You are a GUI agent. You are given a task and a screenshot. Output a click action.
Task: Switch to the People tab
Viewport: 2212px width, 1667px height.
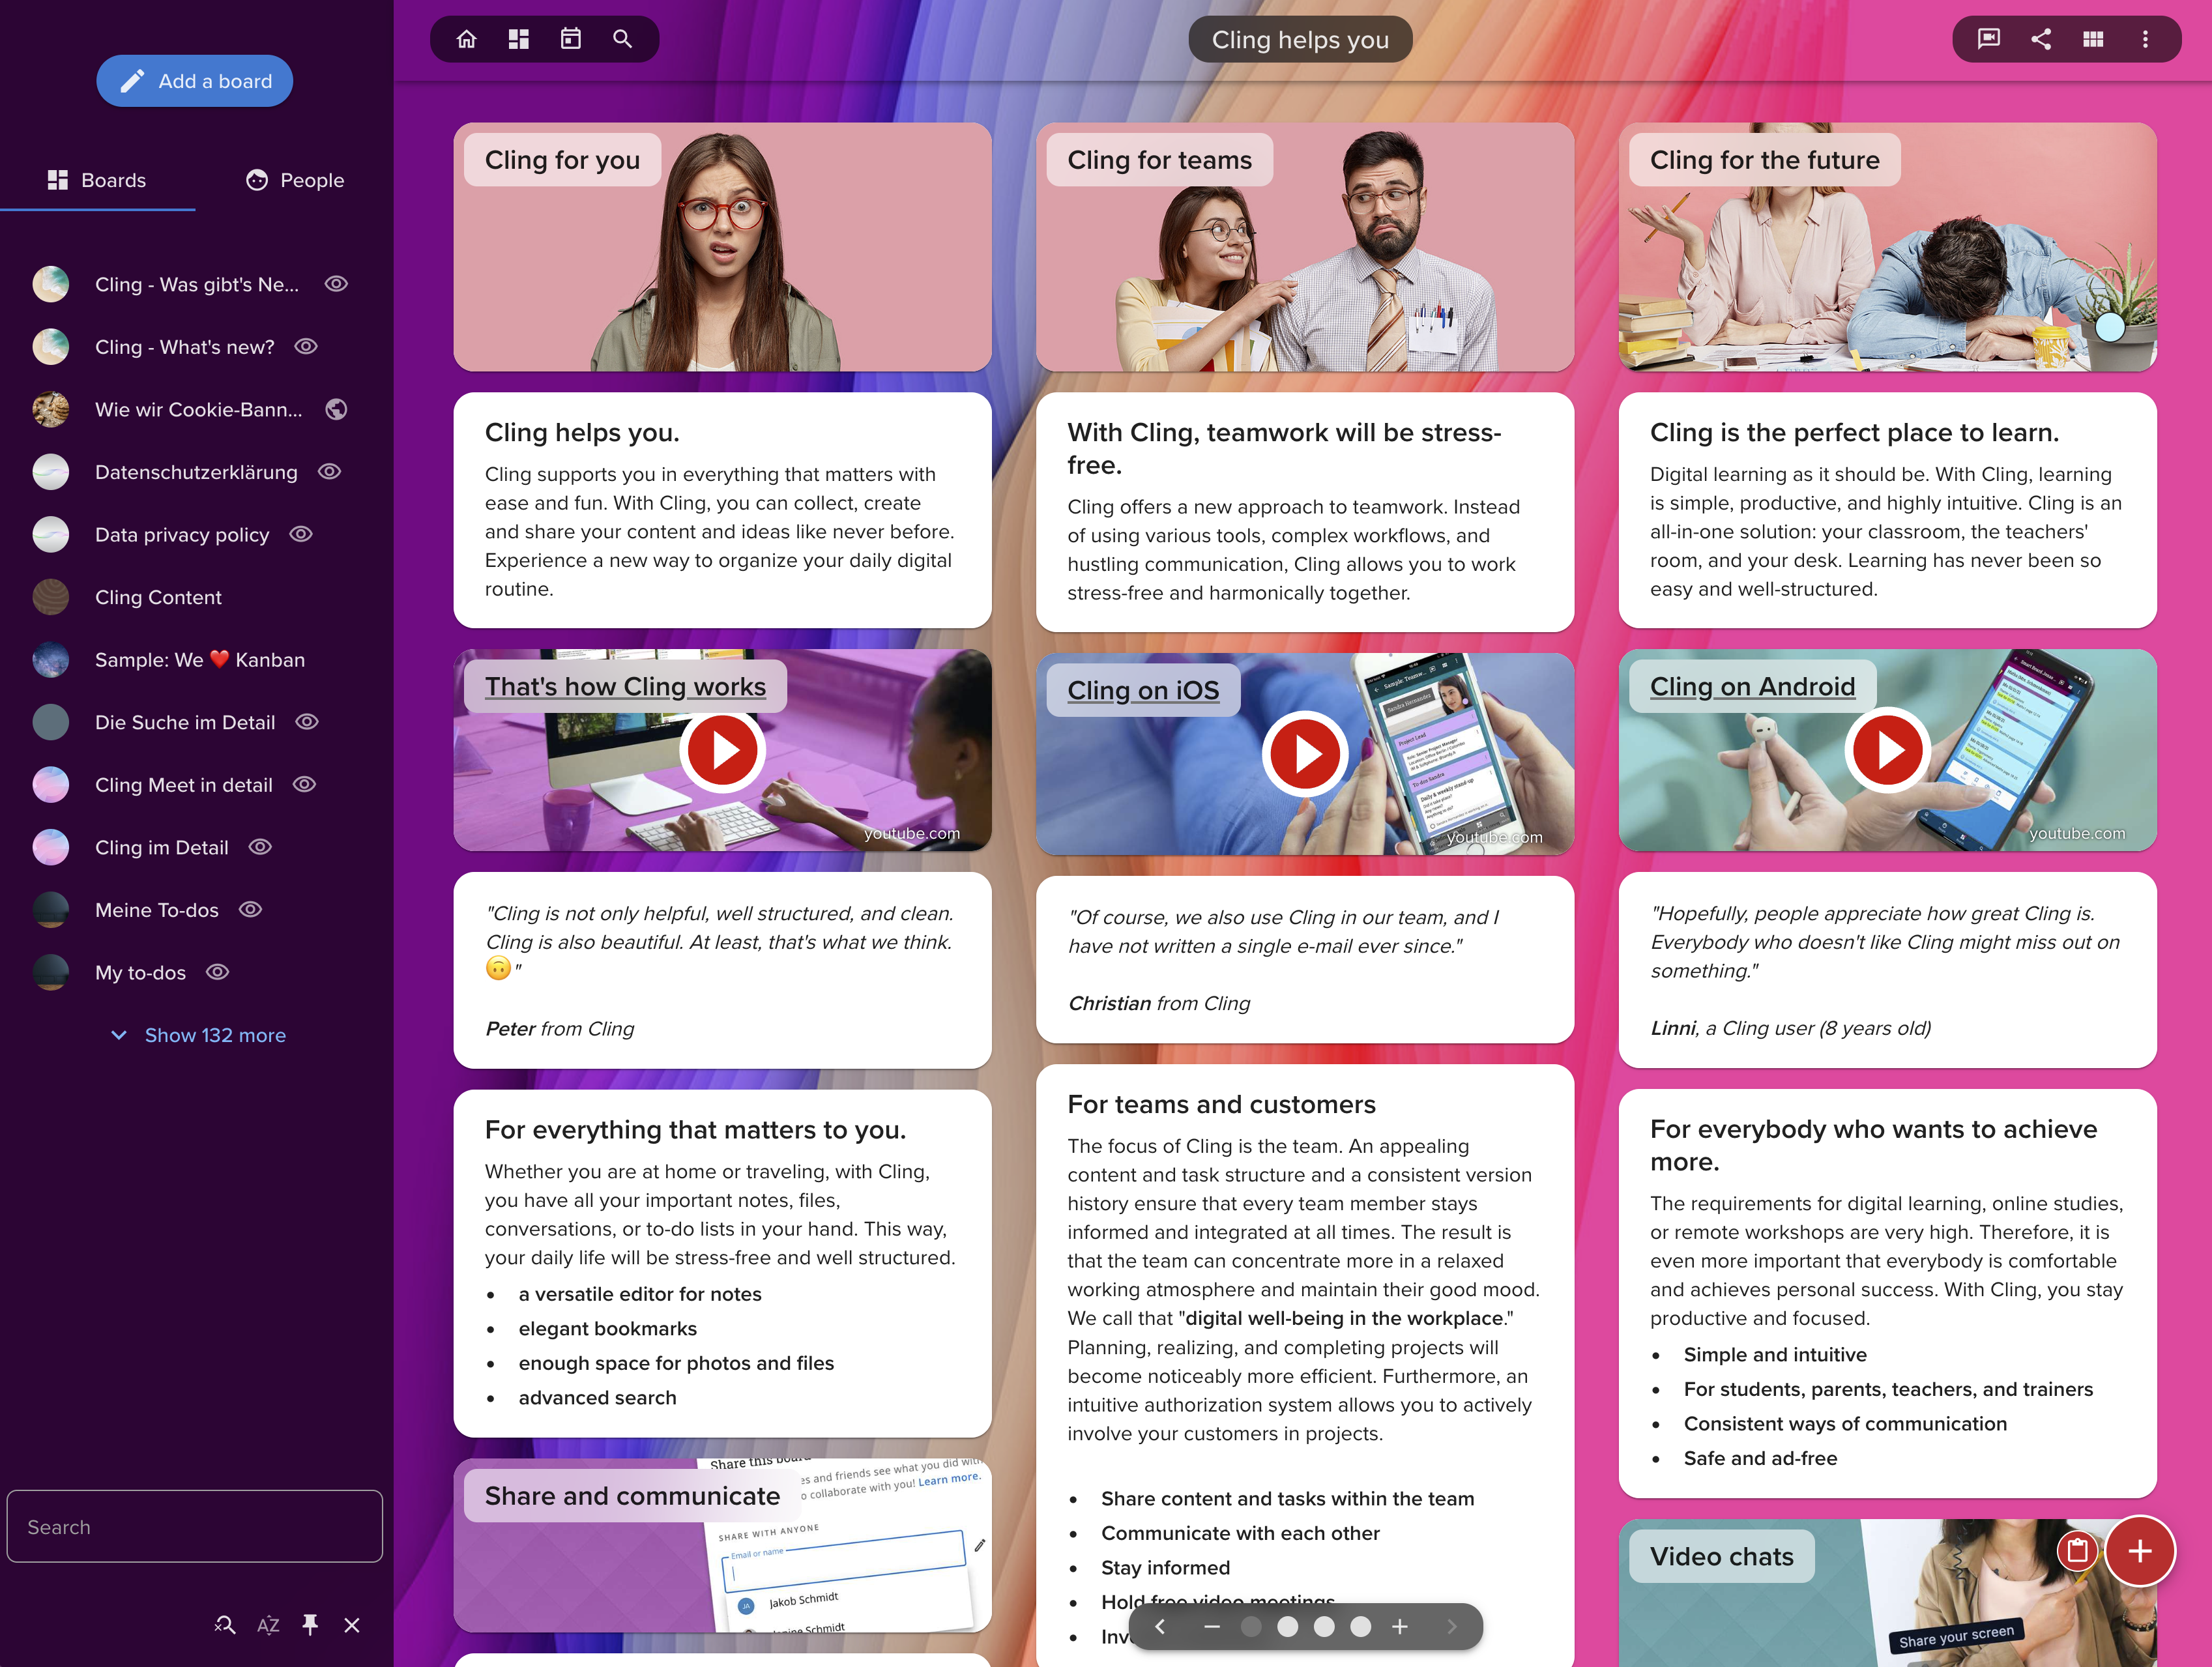(294, 180)
